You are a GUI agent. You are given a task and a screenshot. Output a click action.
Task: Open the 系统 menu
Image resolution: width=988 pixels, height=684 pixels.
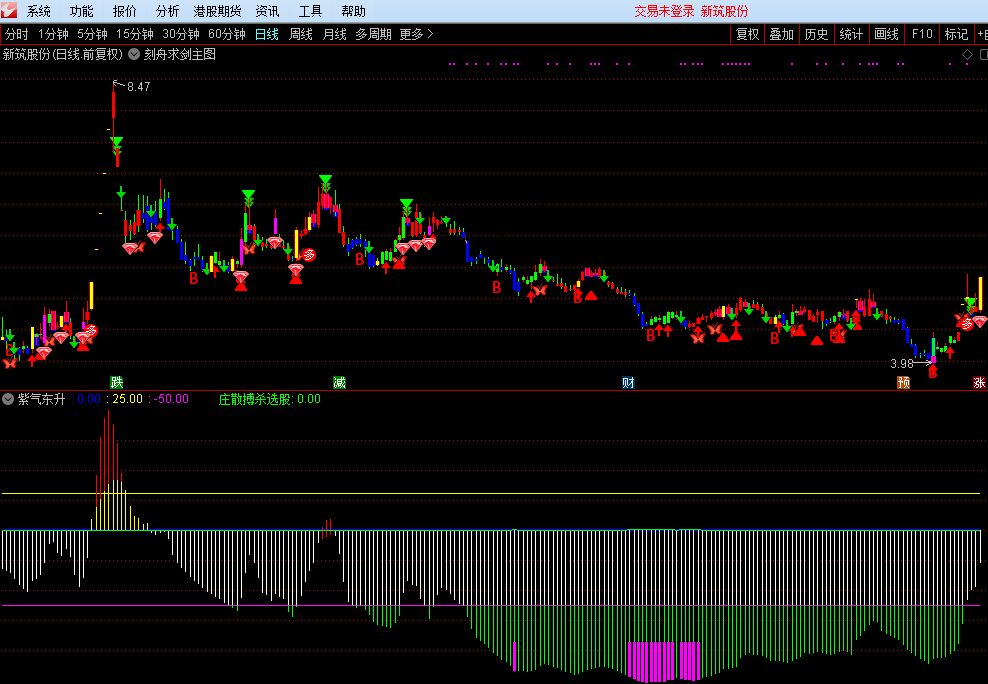point(38,11)
